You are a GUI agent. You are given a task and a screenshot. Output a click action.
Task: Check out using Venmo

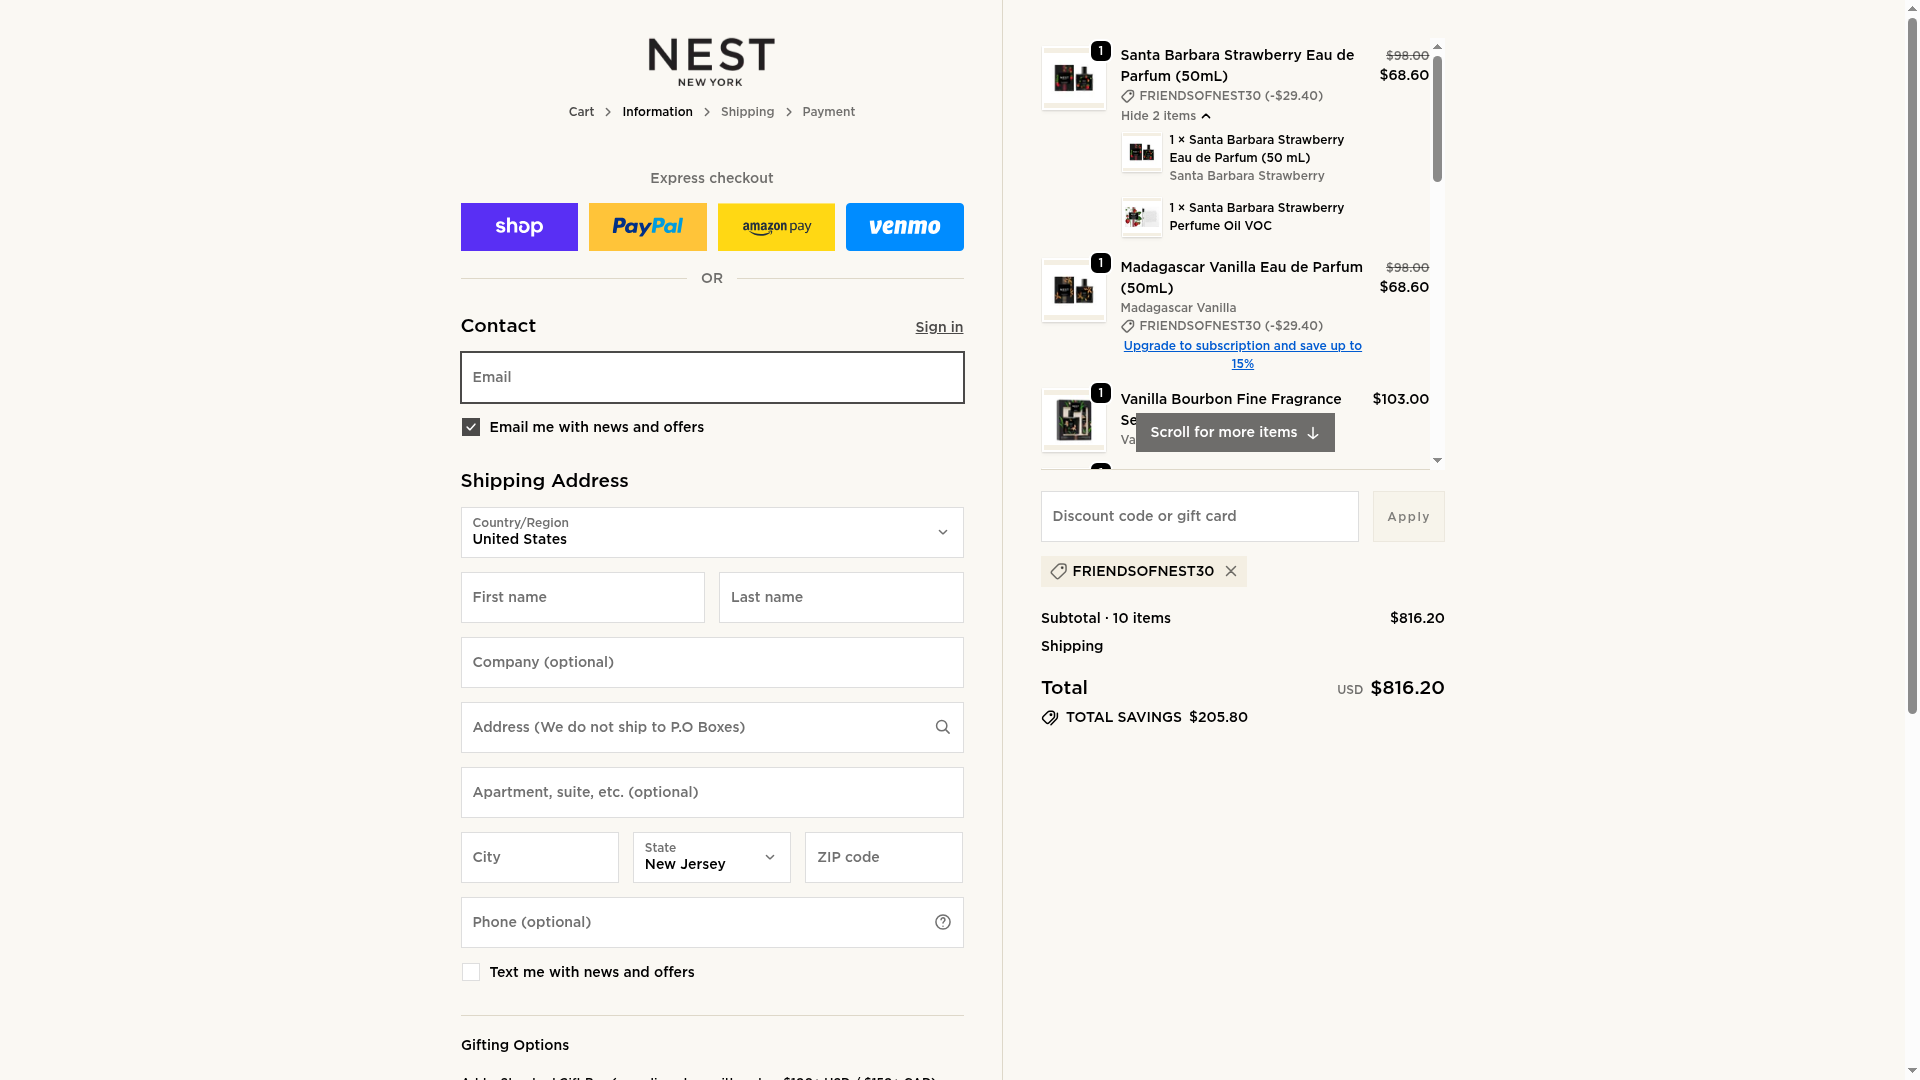[x=904, y=227]
